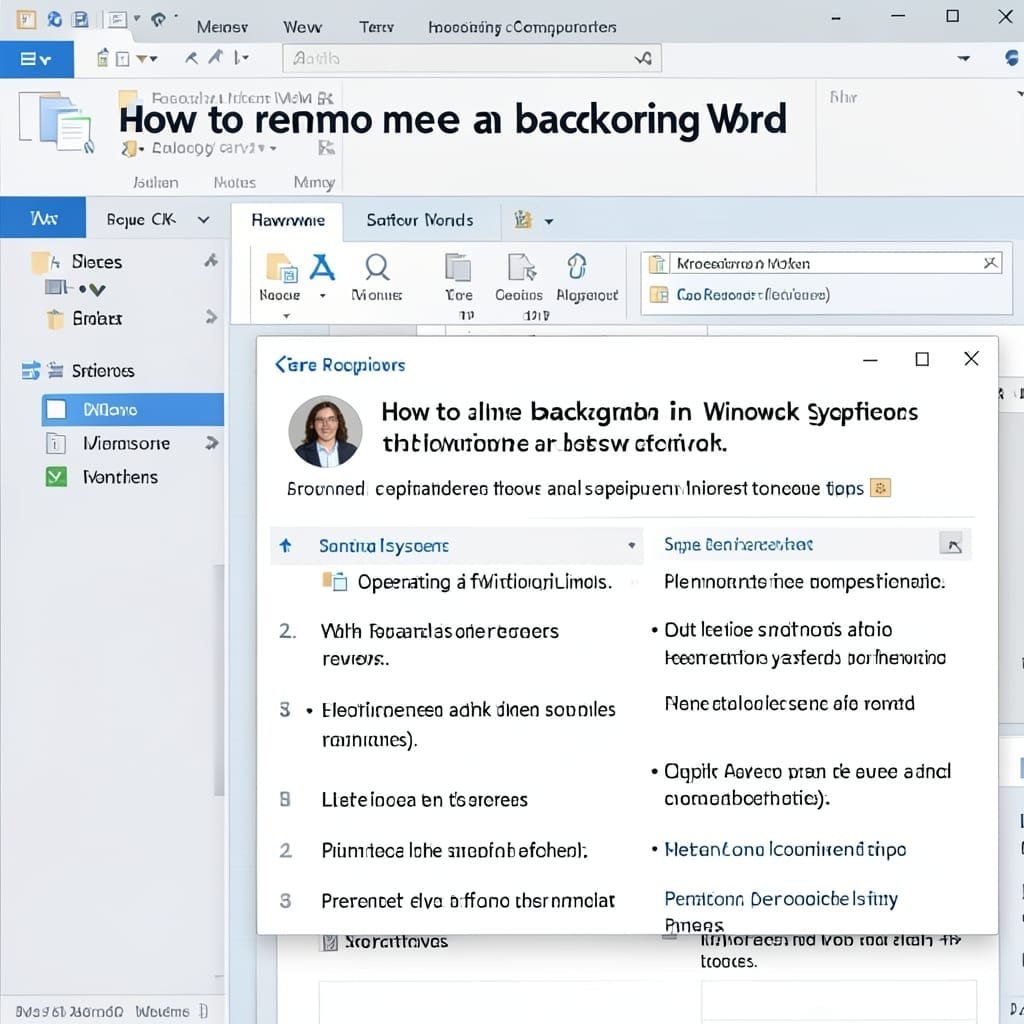Click the sidebar vertical scrollbar
The height and width of the screenshot is (1024, 1024).
219,679
